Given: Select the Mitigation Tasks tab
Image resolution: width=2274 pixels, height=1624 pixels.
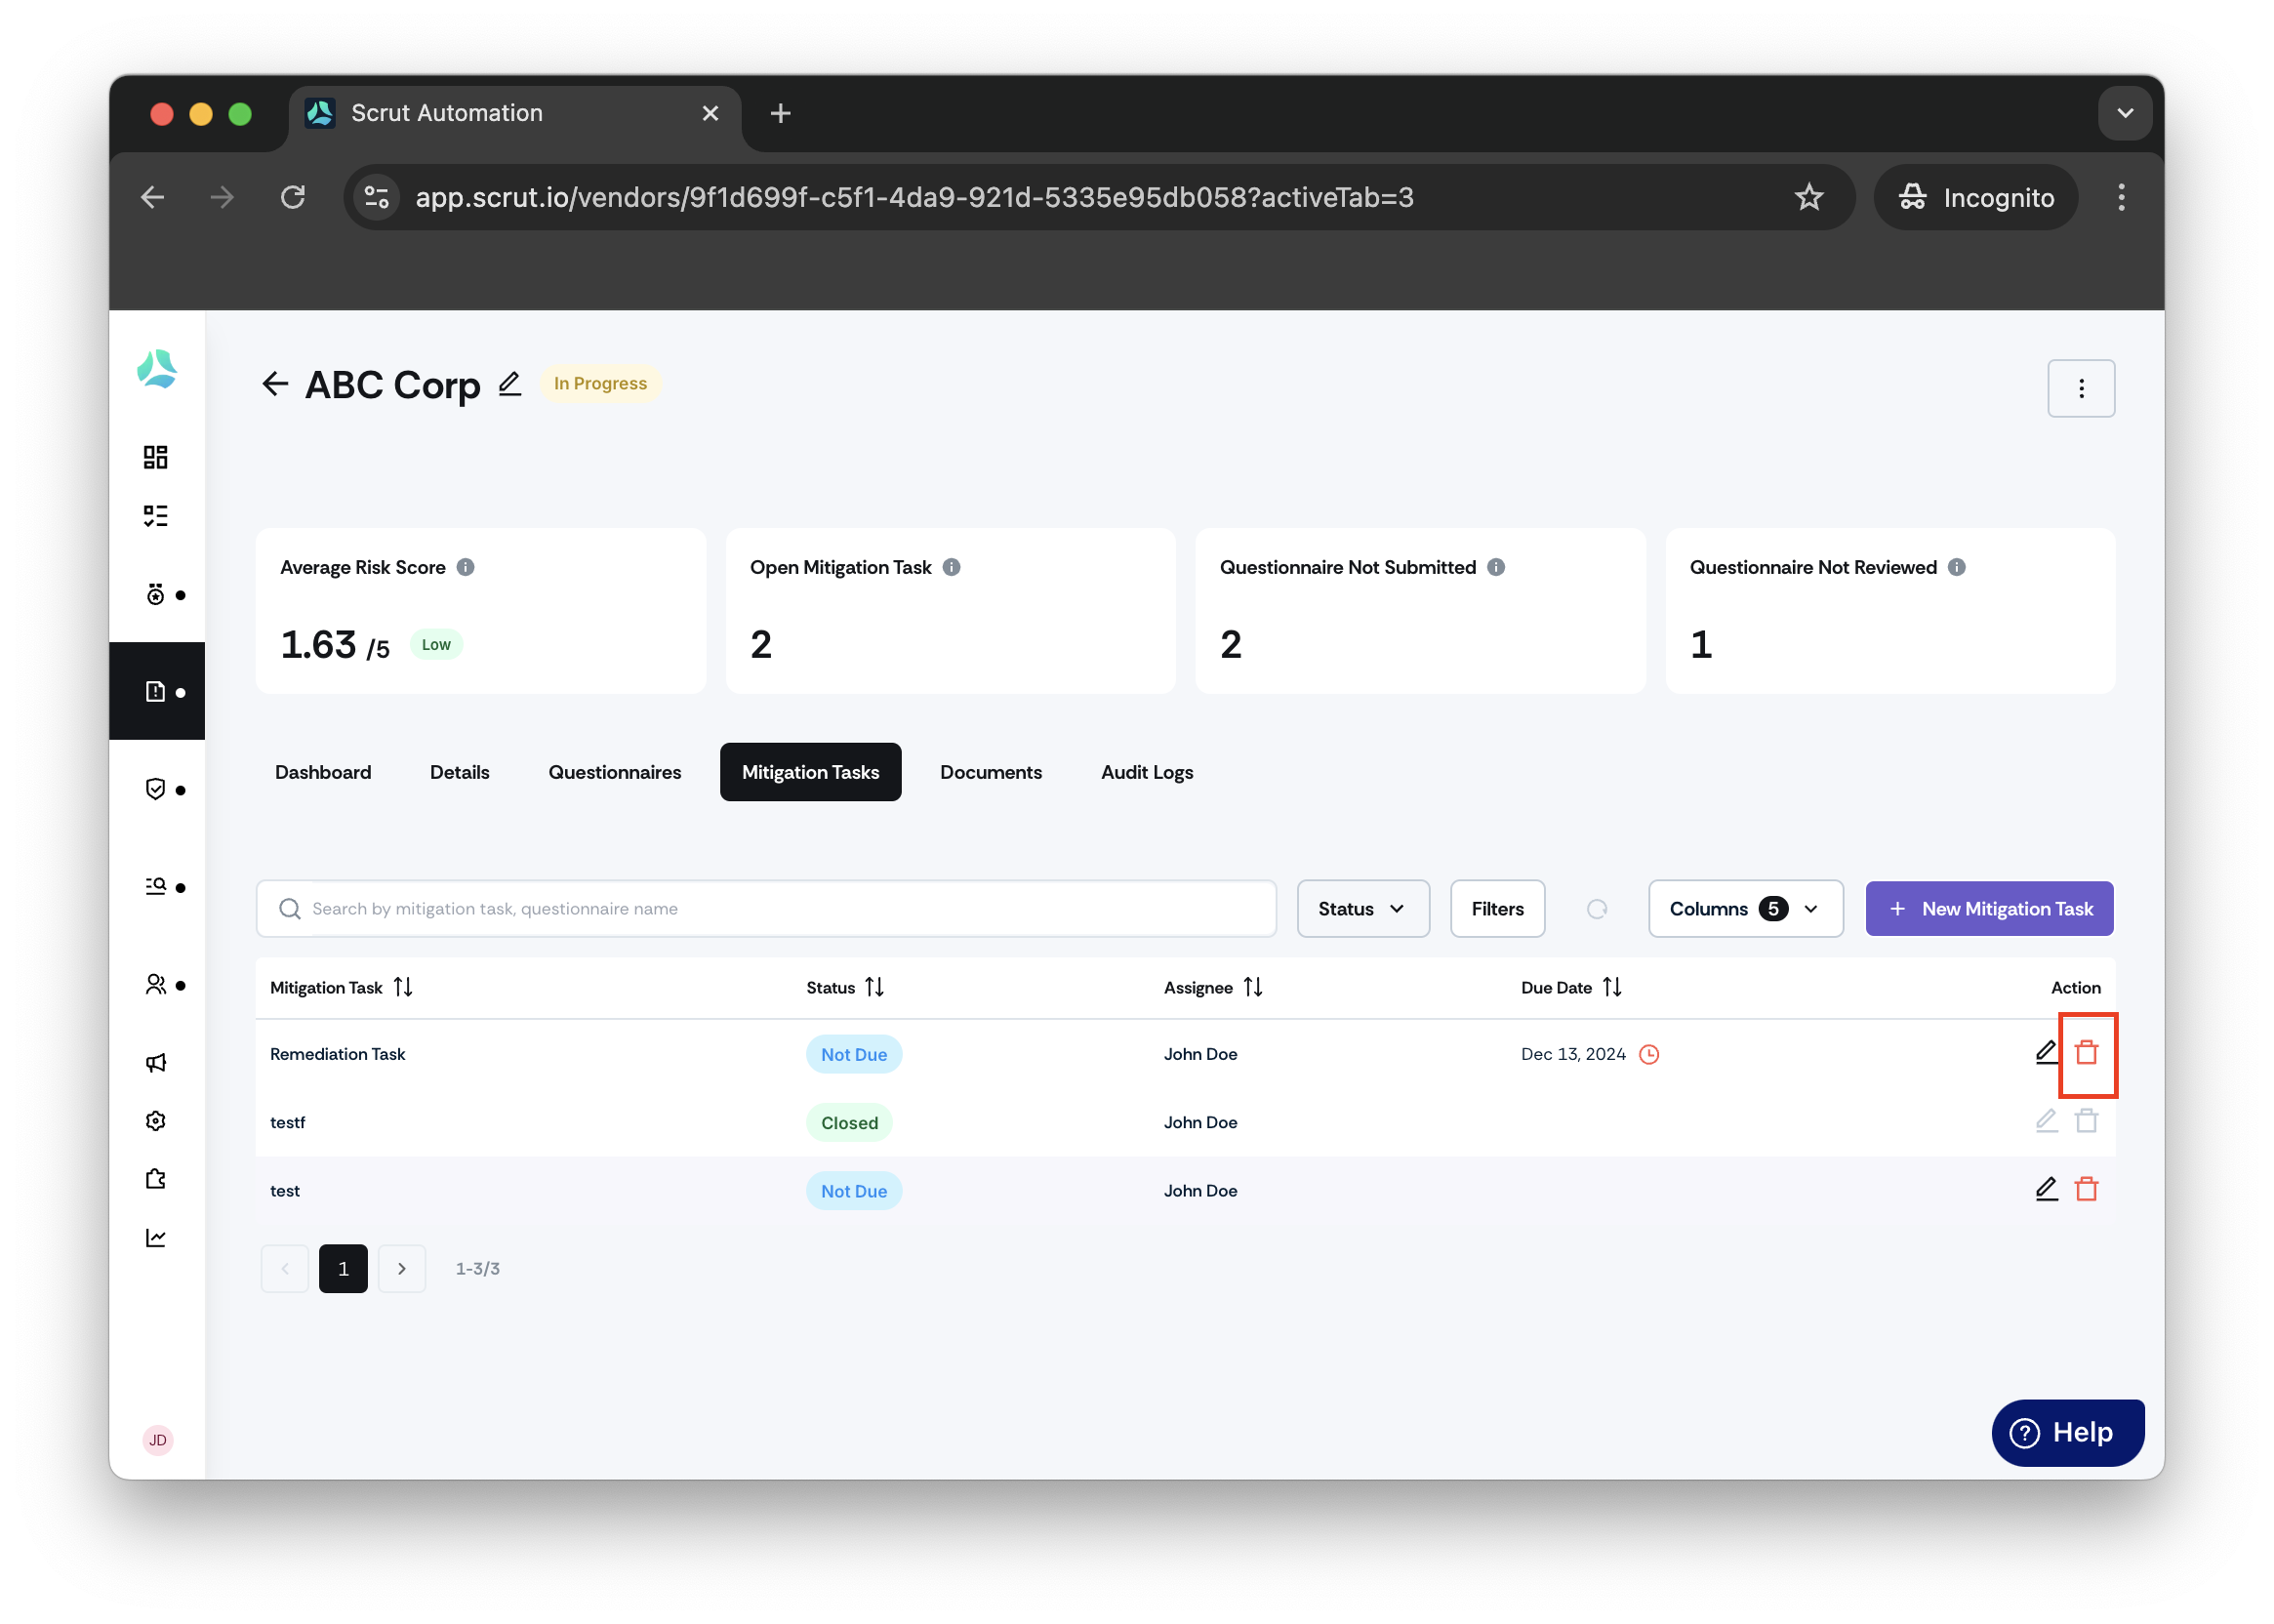Looking at the screenshot, I should (x=811, y=772).
